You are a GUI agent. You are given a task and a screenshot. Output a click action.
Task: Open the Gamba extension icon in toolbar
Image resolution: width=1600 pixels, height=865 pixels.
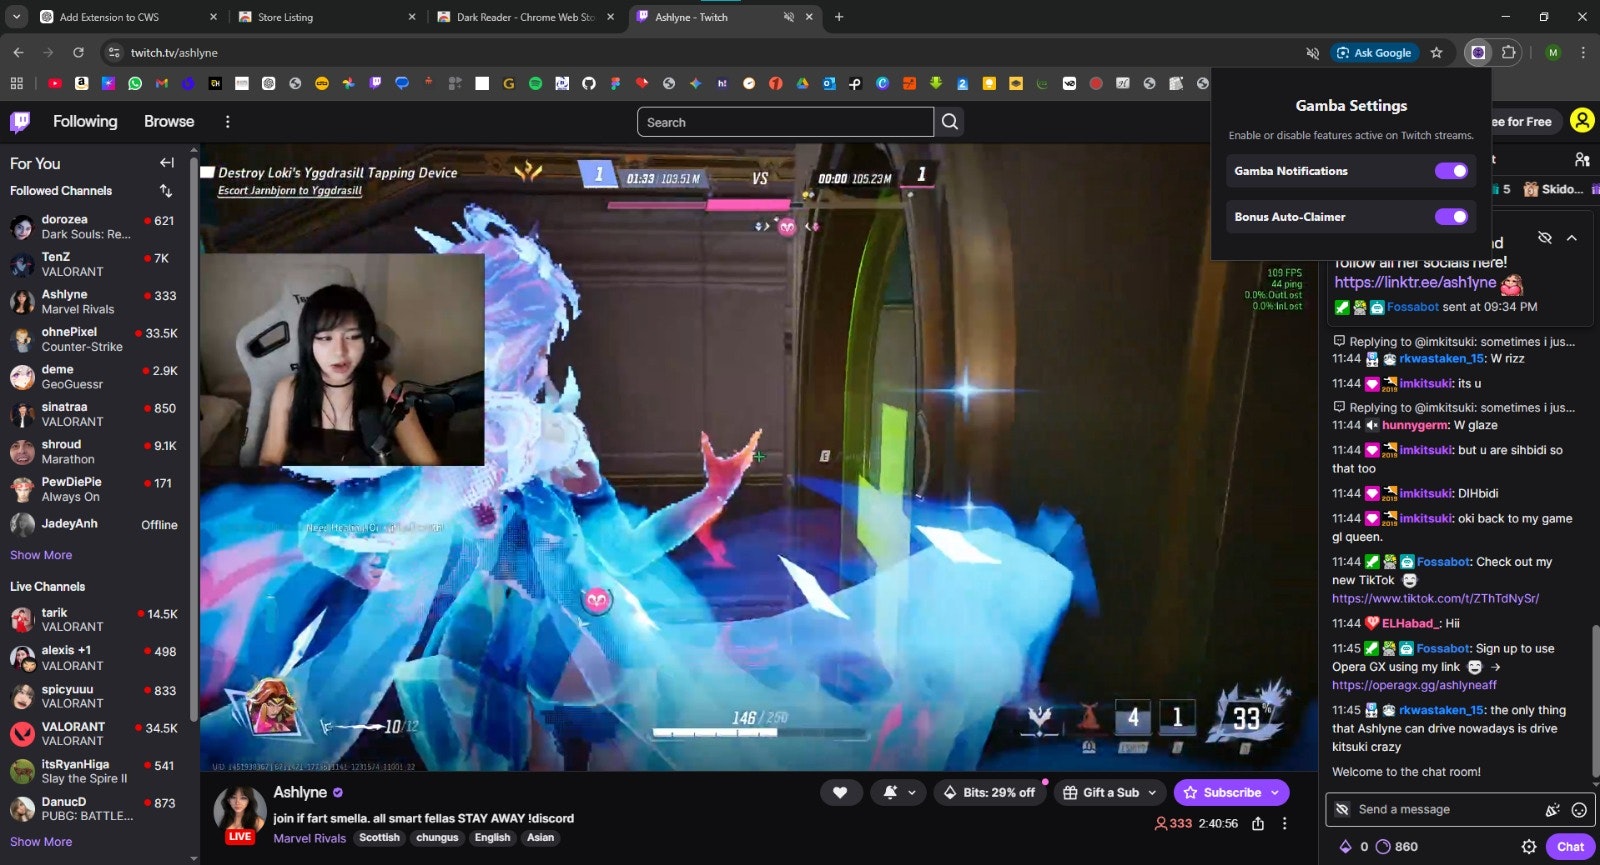point(1478,52)
